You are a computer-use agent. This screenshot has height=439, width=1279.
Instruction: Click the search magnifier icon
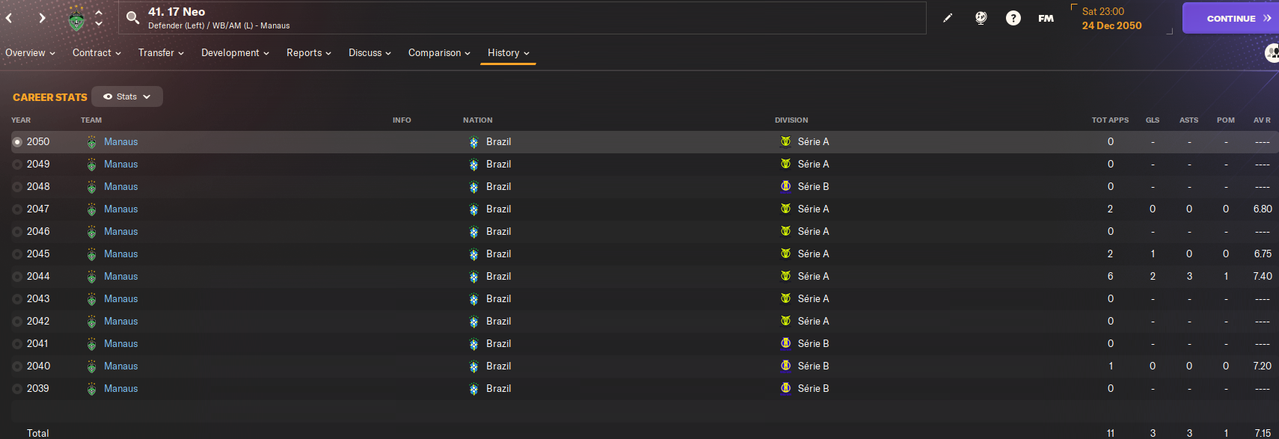132,18
